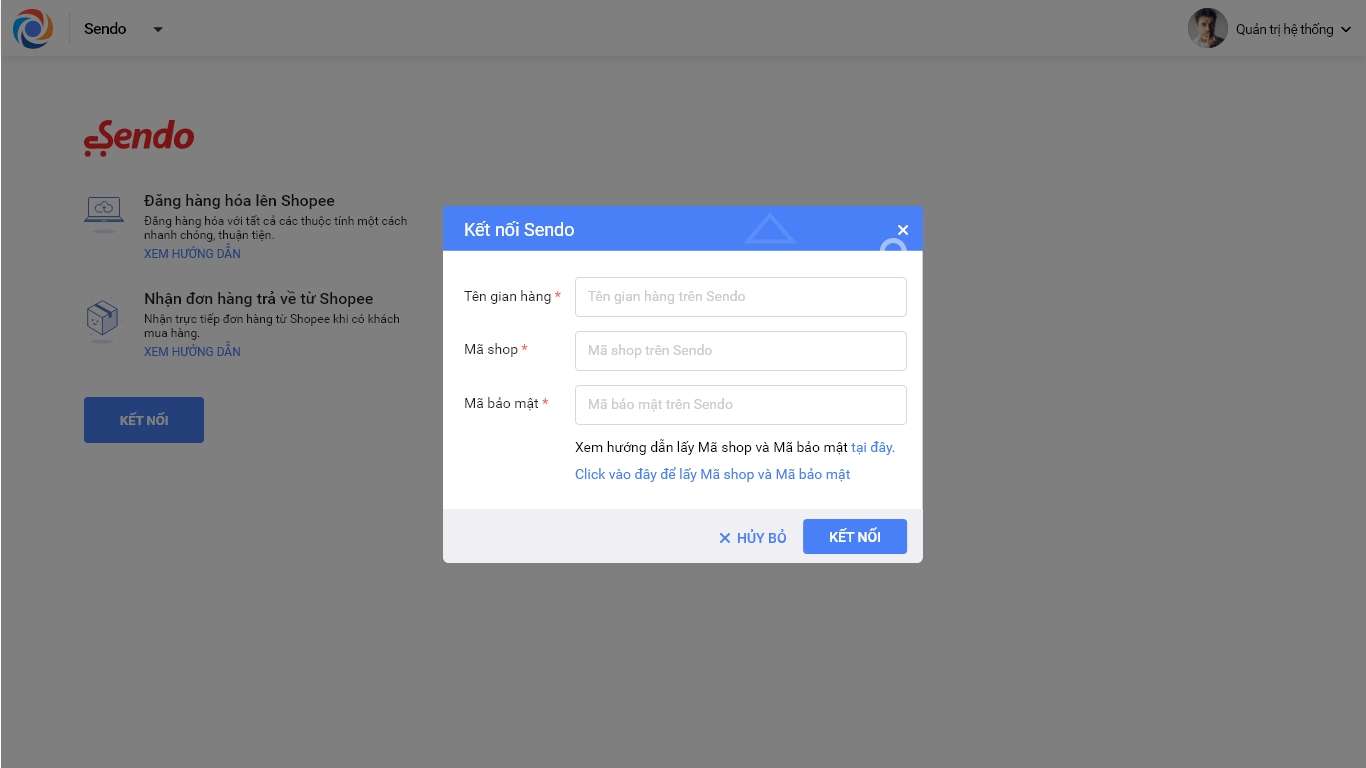Click the KẾT NỐI button on the background page
Screen dimensions: 1366x768
[x=144, y=420]
